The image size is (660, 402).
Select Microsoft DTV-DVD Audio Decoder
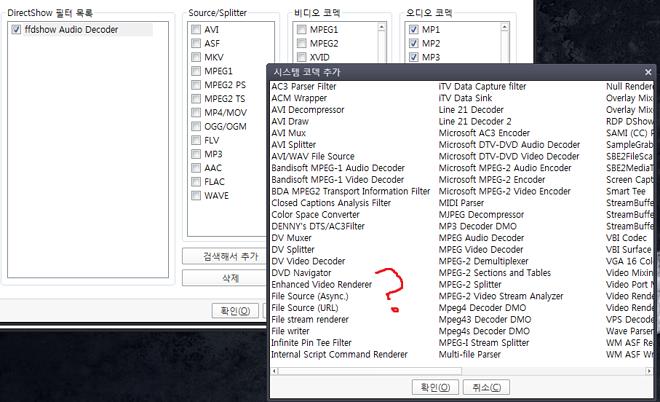tap(509, 145)
